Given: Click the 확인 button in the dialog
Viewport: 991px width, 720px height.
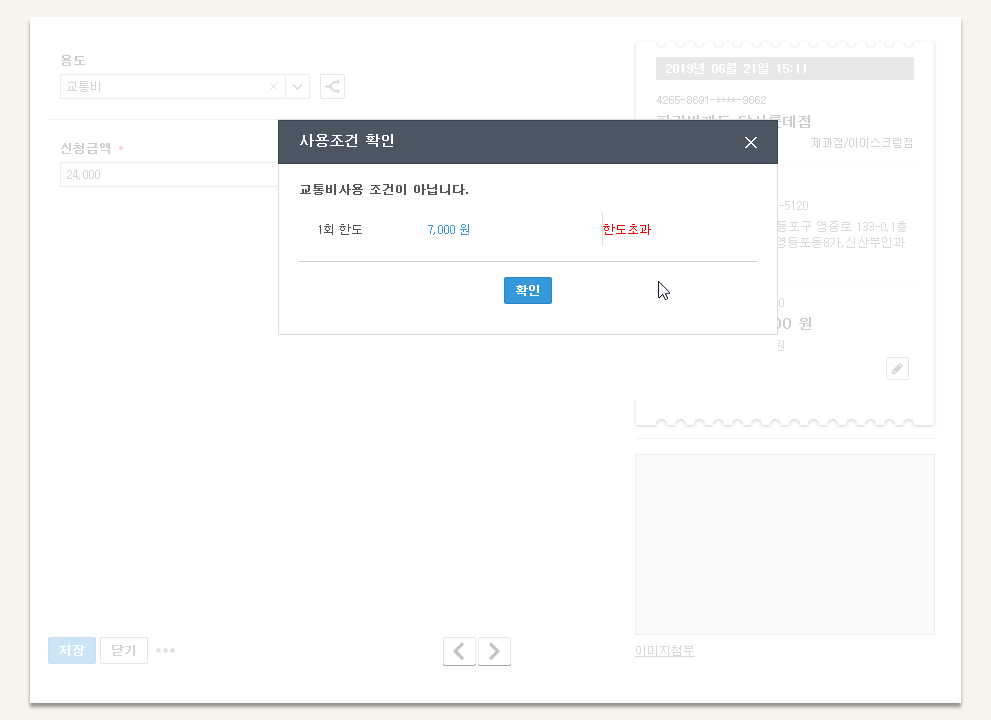Looking at the screenshot, I should tap(528, 290).
